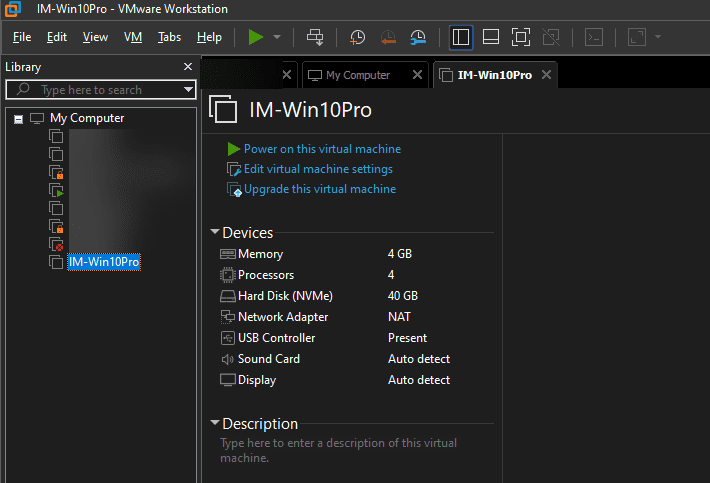Click the Network Adapter icon

coord(227,317)
